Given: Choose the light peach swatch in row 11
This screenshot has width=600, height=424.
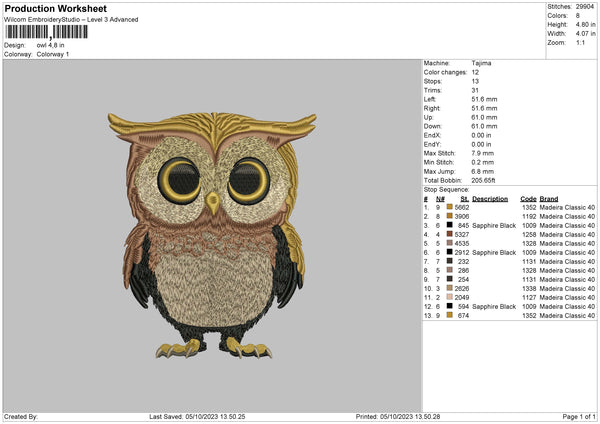Looking at the screenshot, I should (449, 297).
